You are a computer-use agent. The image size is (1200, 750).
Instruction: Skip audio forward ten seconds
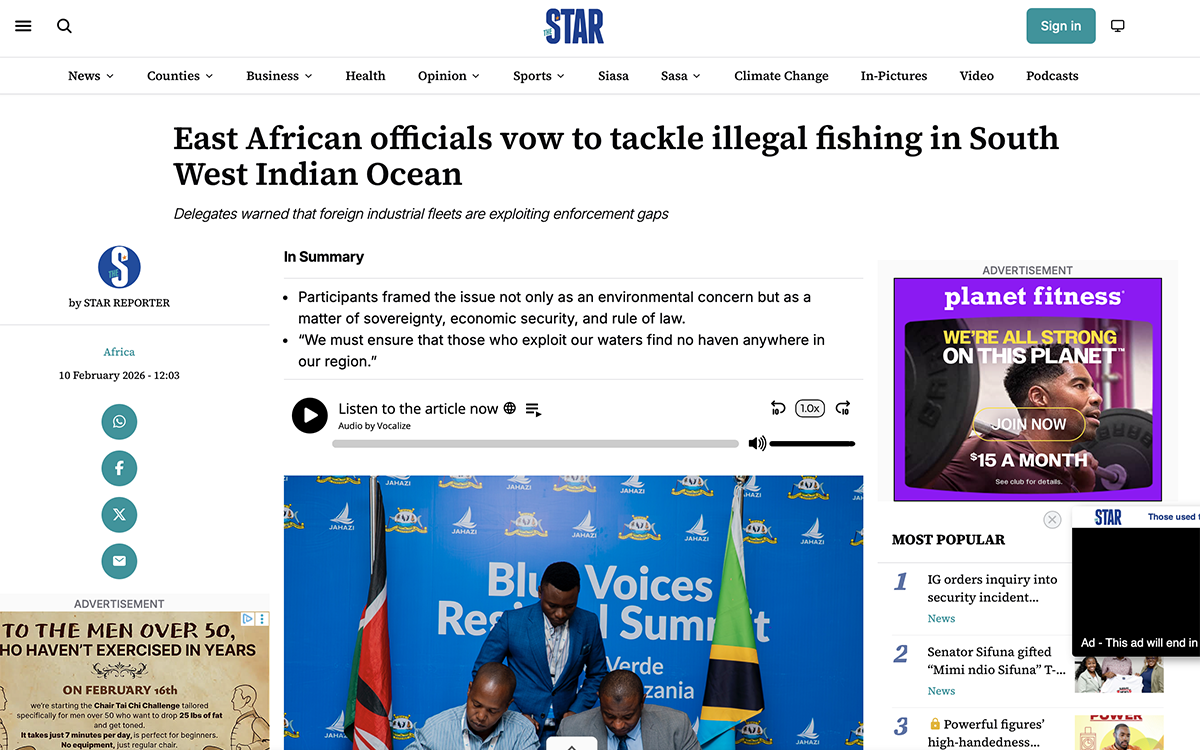point(843,408)
